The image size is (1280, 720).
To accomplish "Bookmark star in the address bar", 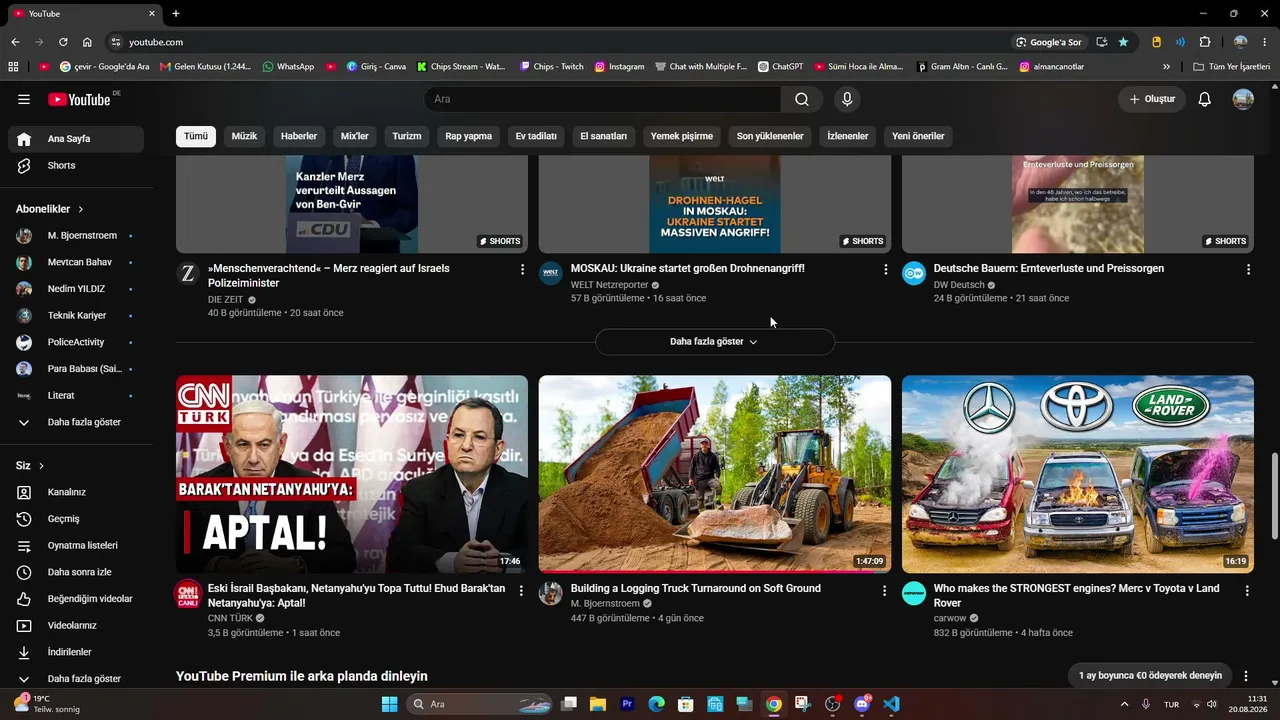I will coord(1123,42).
